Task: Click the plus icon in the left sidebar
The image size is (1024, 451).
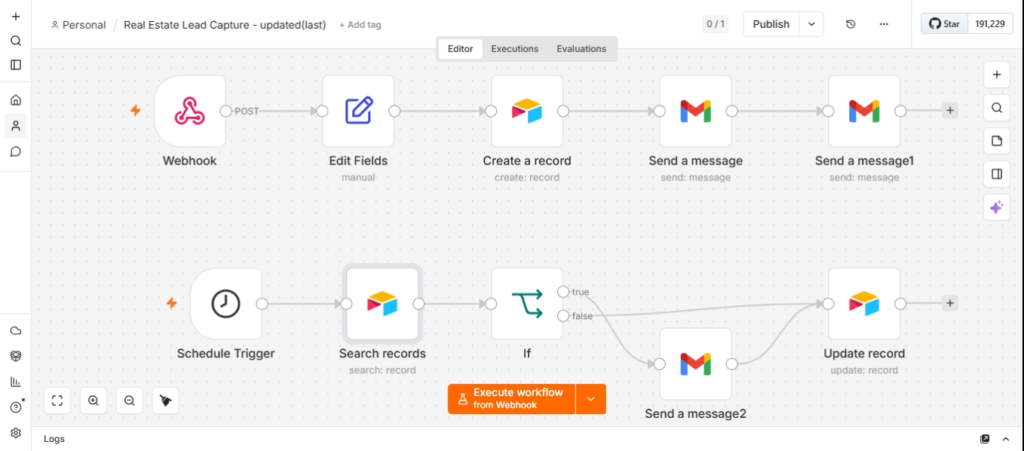Action: (16, 16)
